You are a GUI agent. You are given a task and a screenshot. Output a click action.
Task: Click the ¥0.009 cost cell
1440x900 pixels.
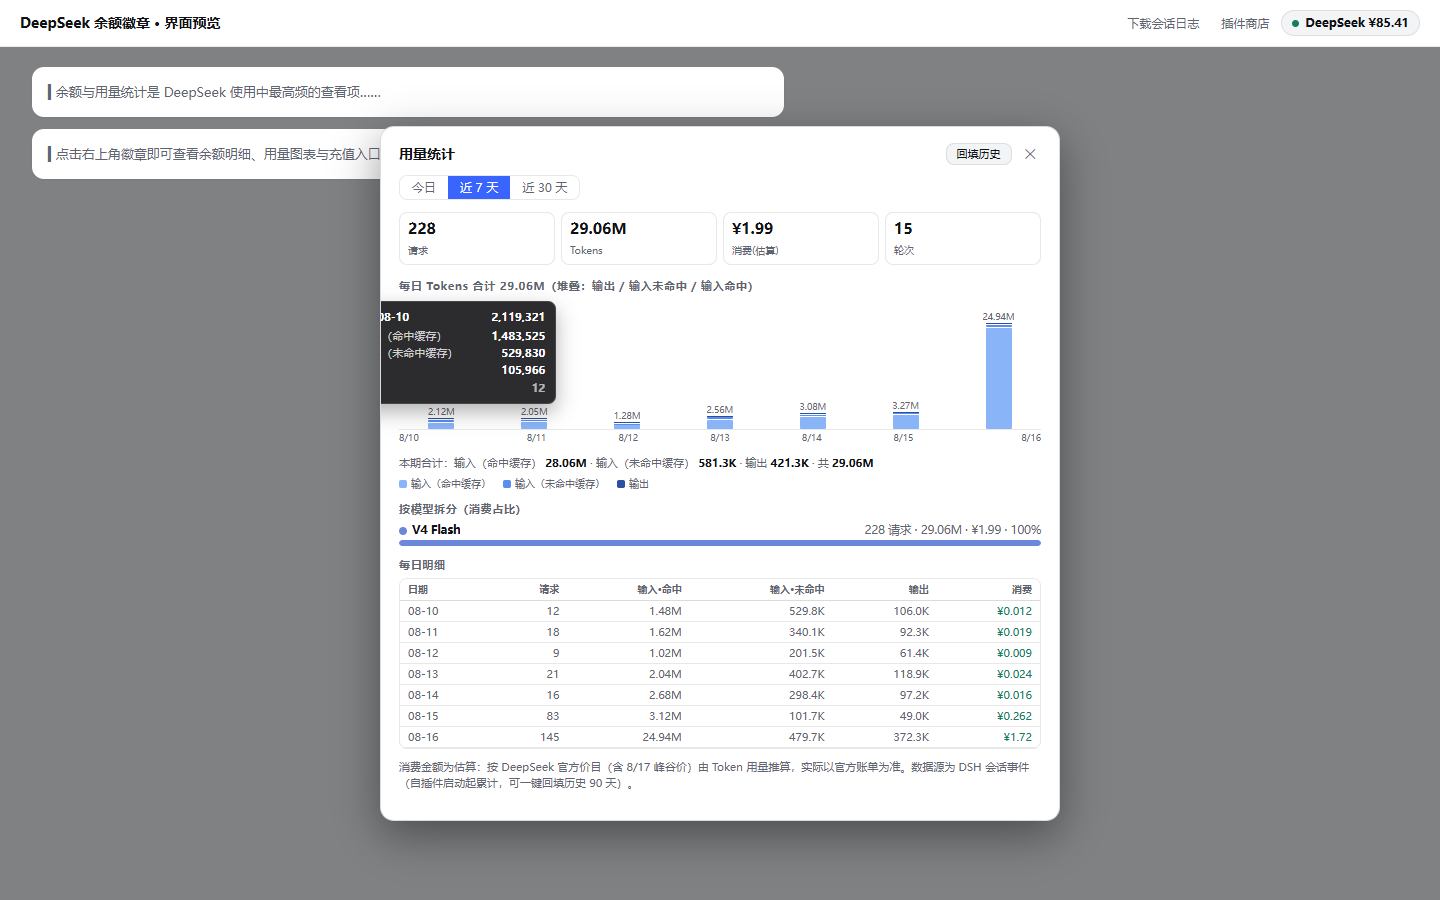(x=1014, y=653)
